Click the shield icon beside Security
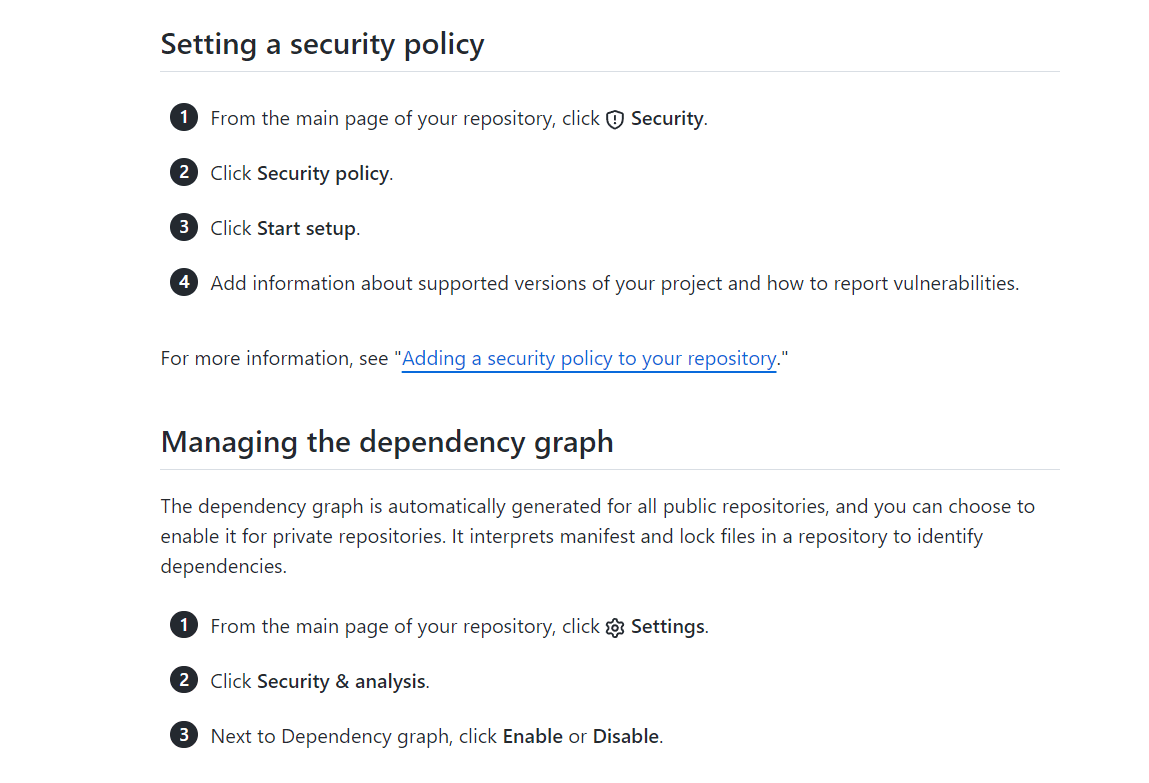This screenshot has height=783, width=1149. (615, 120)
